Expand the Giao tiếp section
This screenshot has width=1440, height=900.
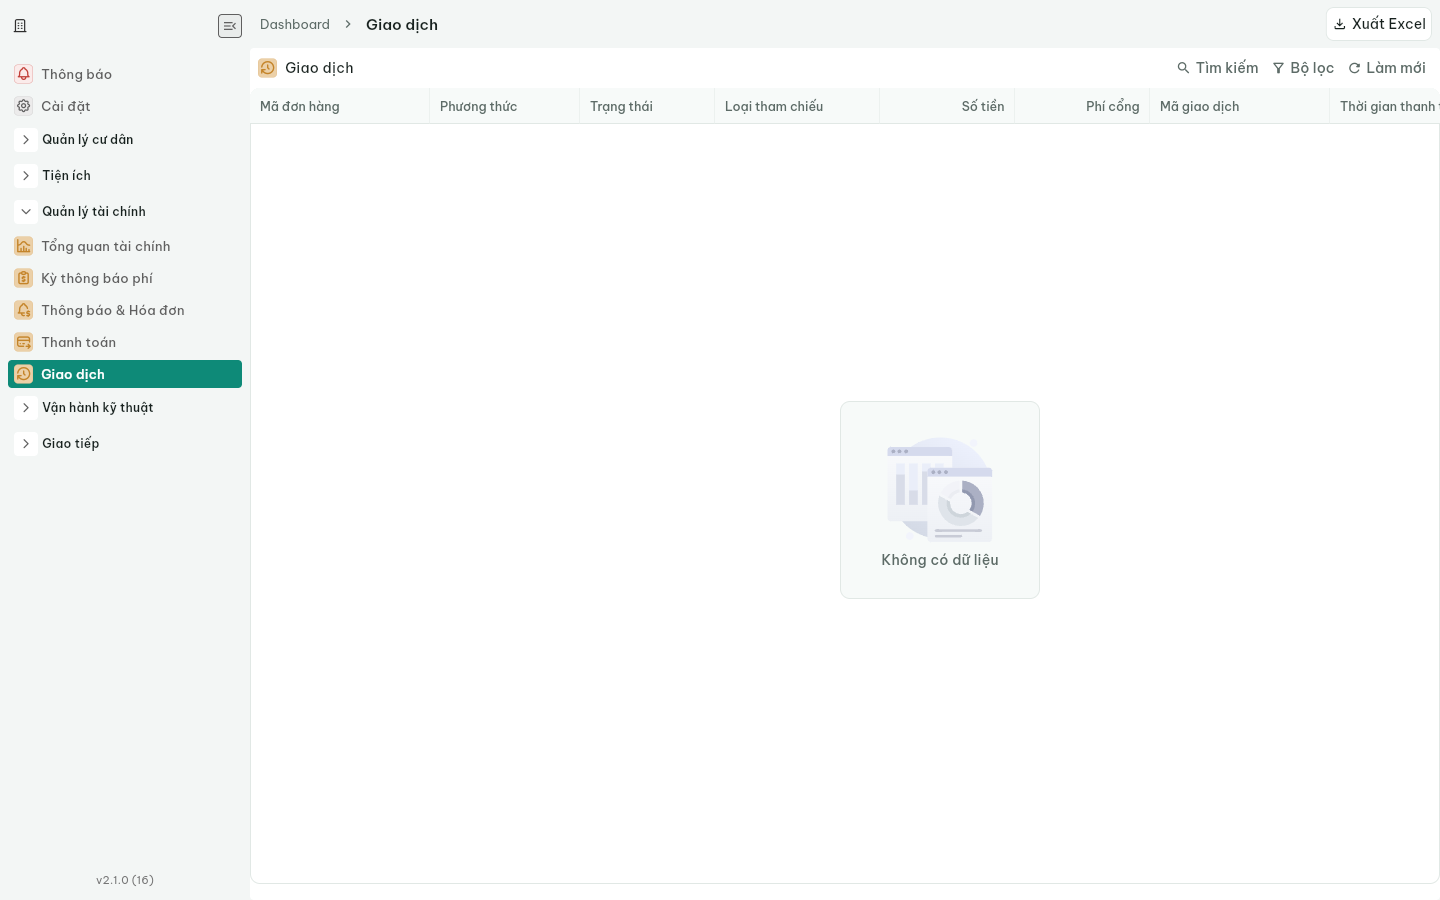26,444
